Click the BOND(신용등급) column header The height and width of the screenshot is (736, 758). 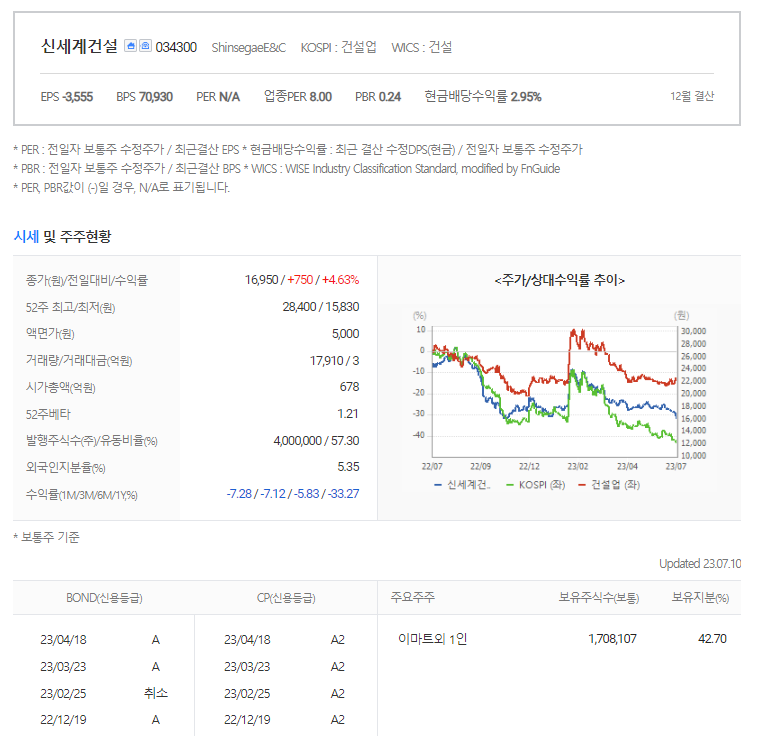pos(104,598)
